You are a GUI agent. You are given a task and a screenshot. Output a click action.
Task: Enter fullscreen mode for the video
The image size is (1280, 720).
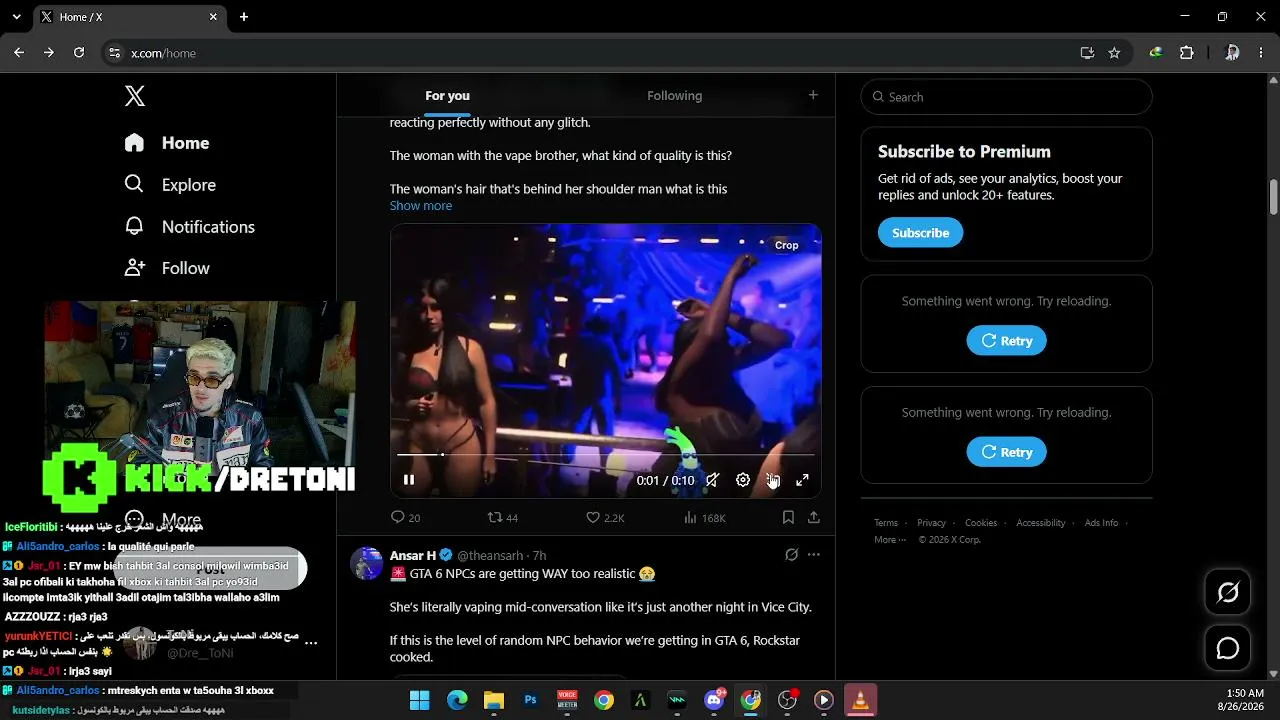[802, 480]
